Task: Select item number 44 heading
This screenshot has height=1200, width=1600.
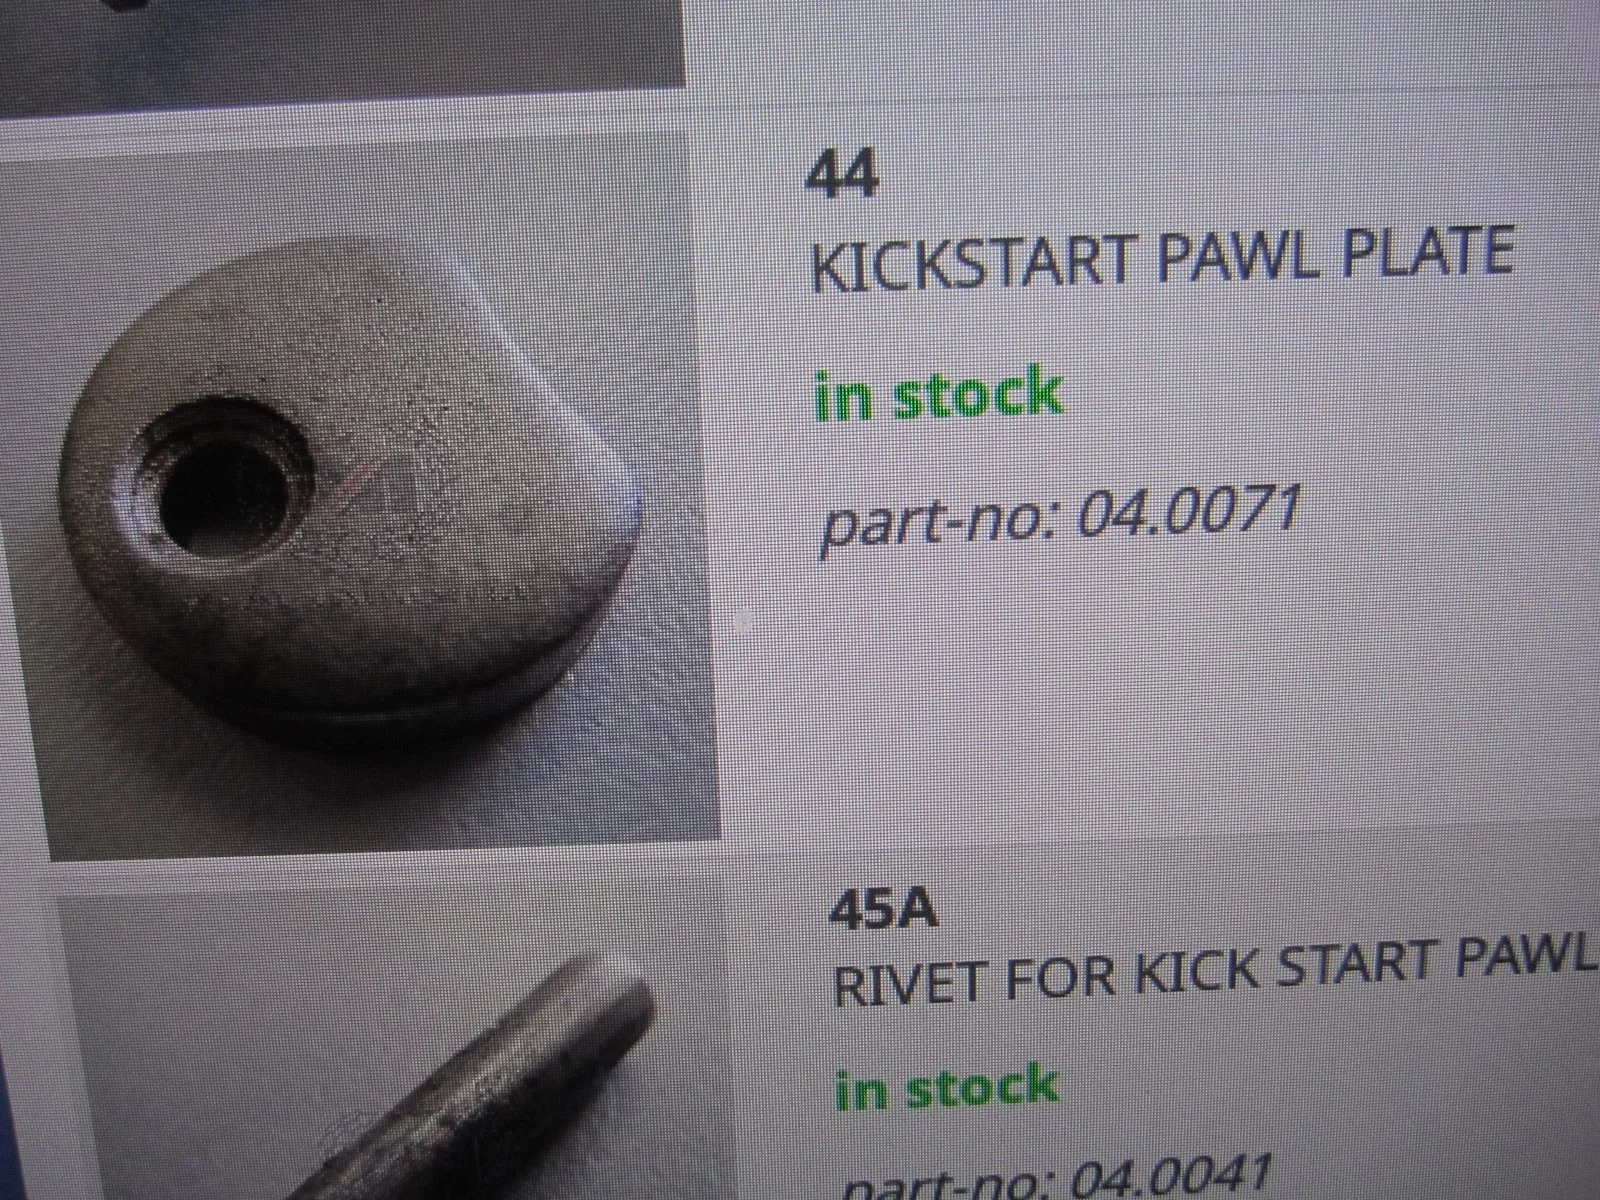Action: (842, 177)
